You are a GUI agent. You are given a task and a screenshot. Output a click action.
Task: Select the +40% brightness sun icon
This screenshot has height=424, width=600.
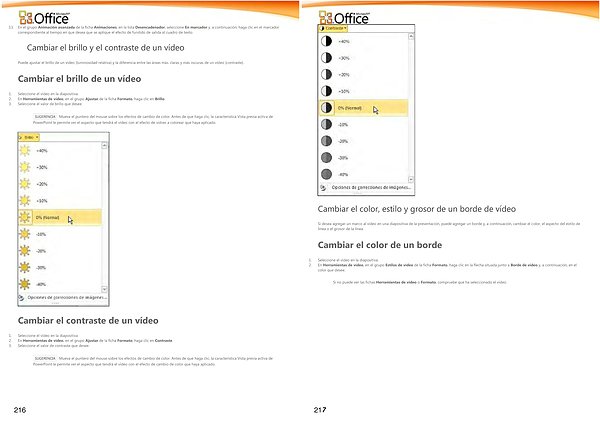point(25,151)
